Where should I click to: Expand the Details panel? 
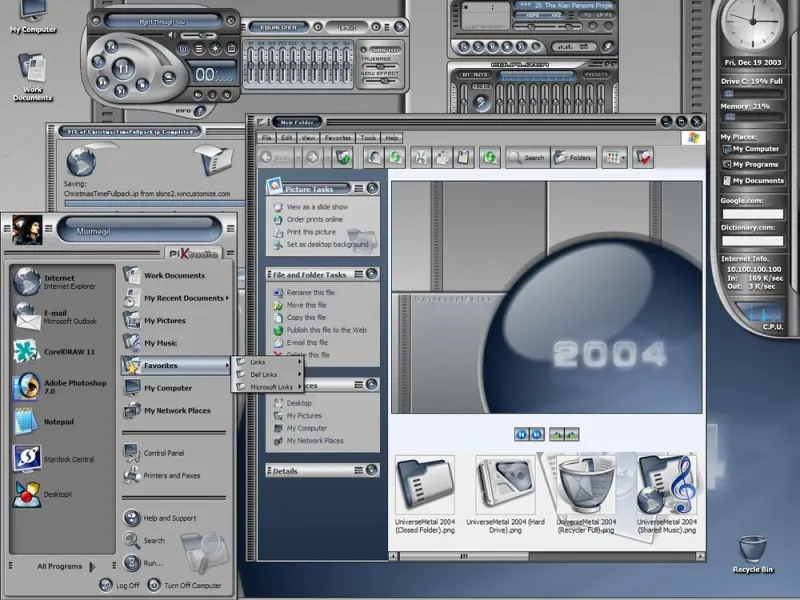pos(372,469)
